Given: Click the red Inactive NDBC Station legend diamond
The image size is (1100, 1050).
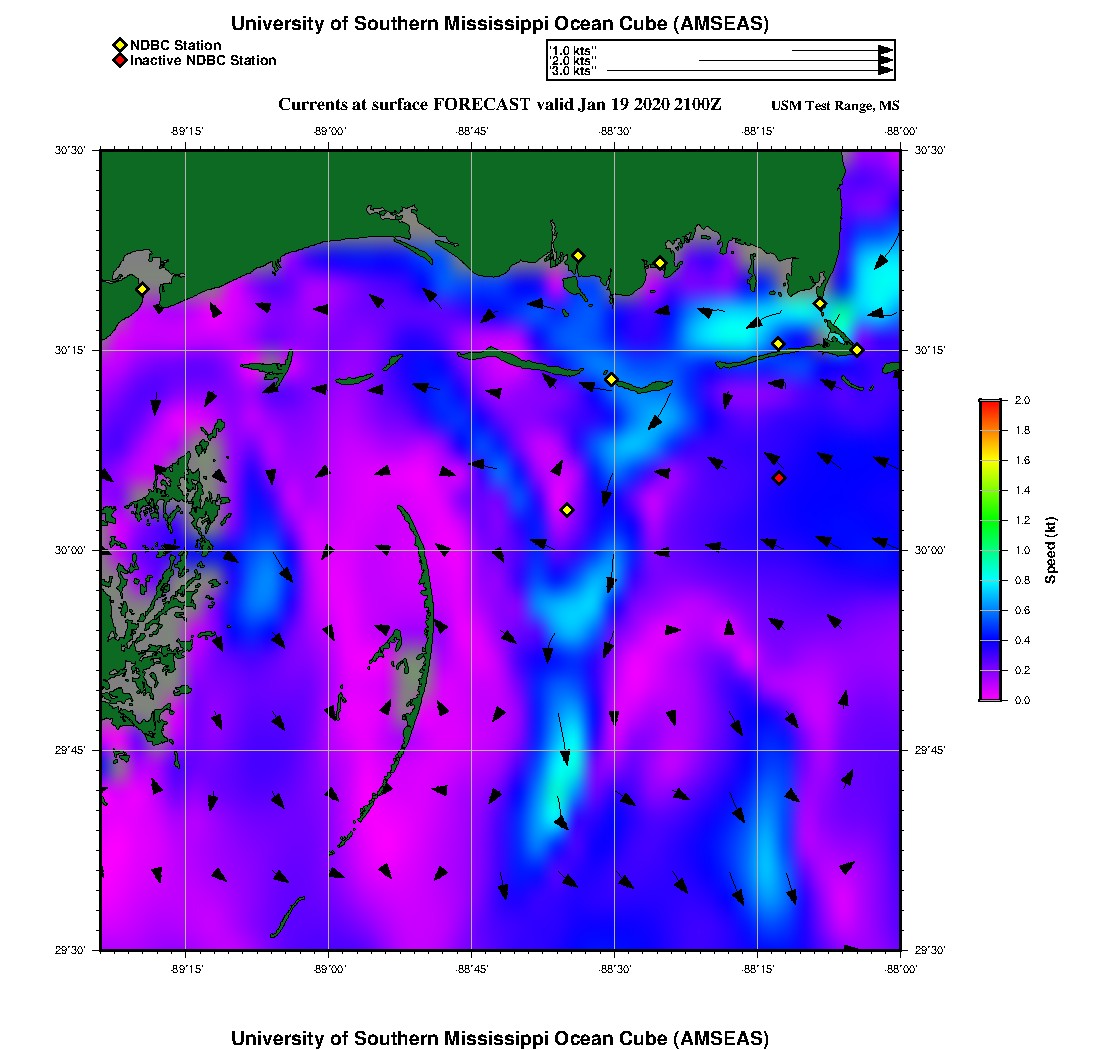Looking at the screenshot, I should click(119, 60).
